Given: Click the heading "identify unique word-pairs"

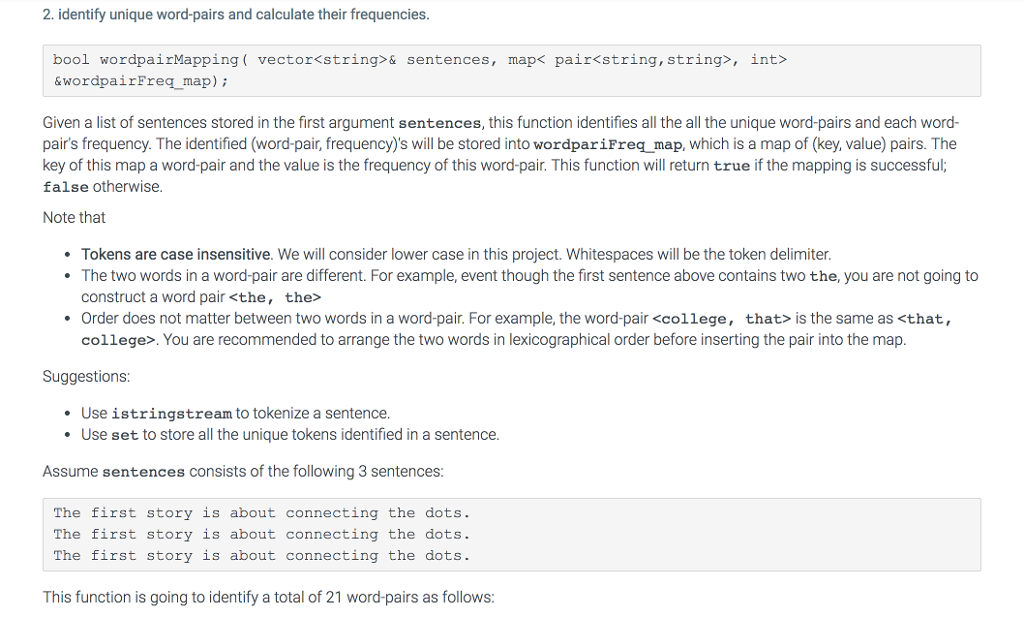Looking at the screenshot, I should click(x=236, y=15).
